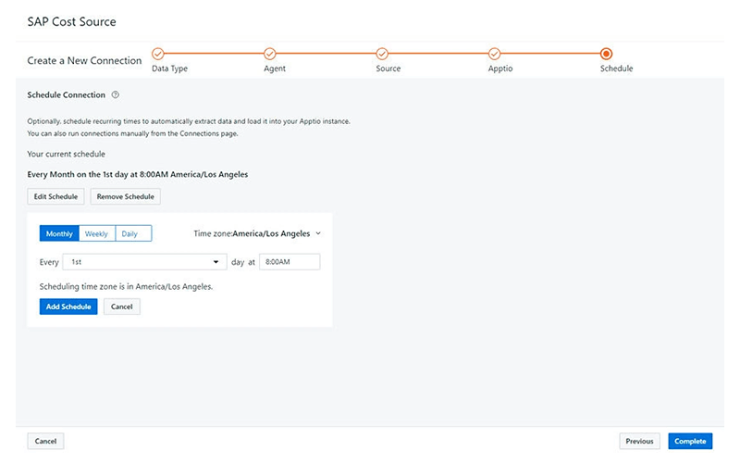Open help icon next to Schedule Connection

[115, 95]
